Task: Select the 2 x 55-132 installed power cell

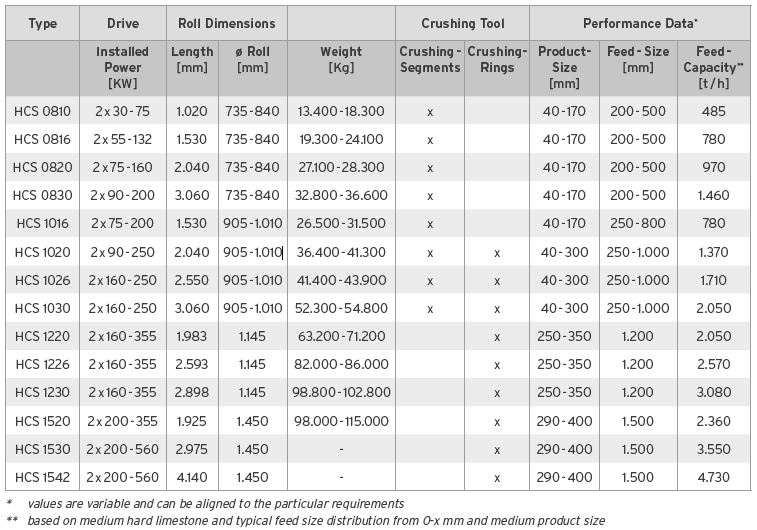Action: tap(123, 139)
